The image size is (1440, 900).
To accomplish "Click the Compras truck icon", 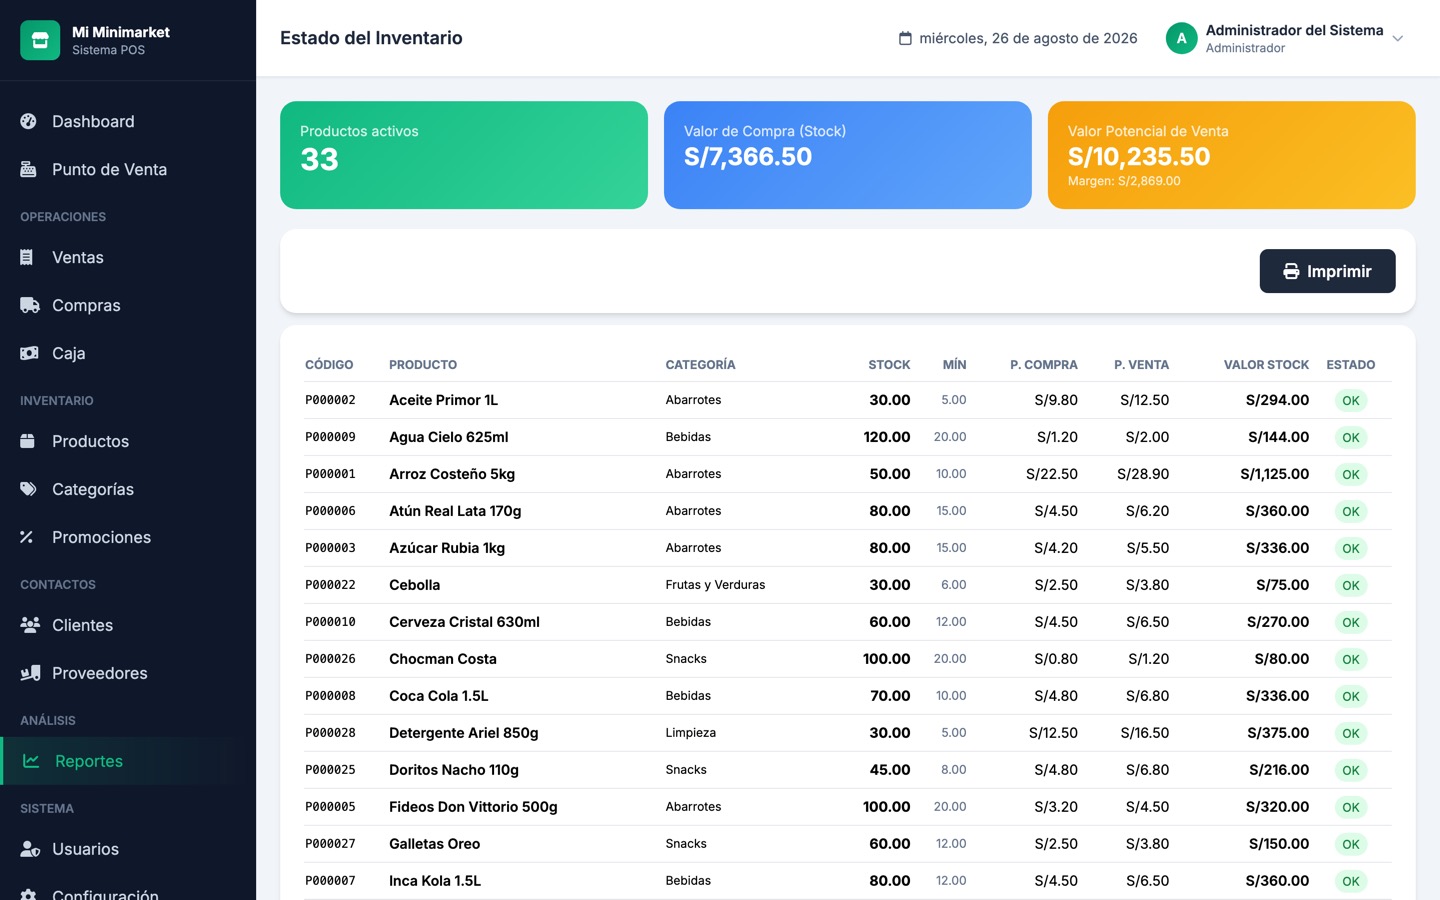I will tap(30, 305).
